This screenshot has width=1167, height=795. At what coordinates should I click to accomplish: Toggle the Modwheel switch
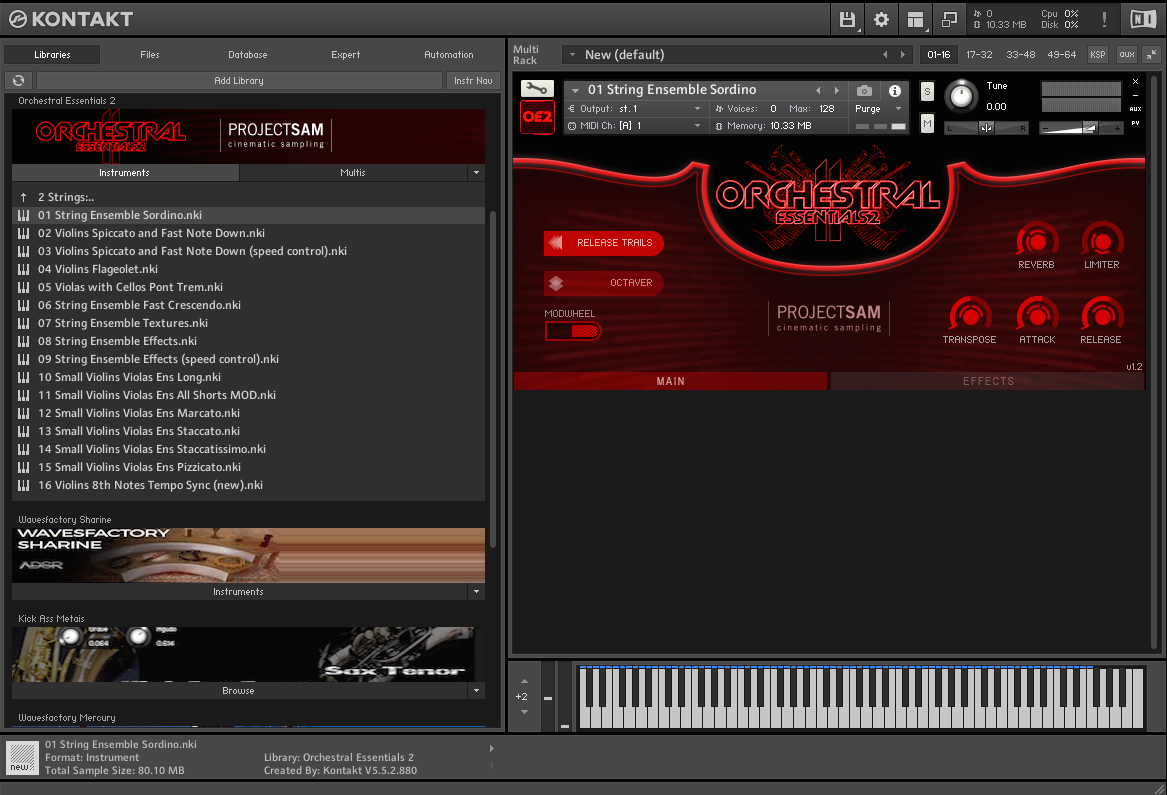[573, 331]
